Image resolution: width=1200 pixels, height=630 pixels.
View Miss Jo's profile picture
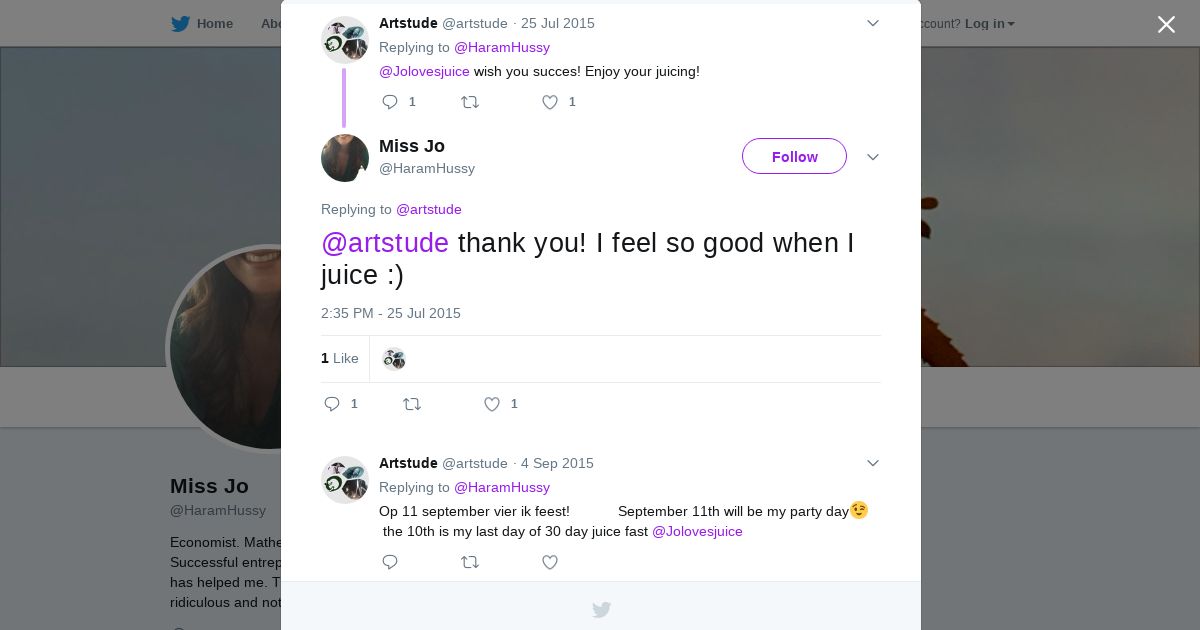point(345,158)
